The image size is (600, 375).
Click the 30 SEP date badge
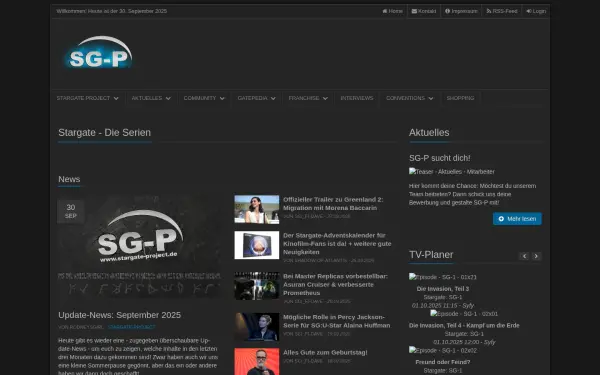click(71, 211)
